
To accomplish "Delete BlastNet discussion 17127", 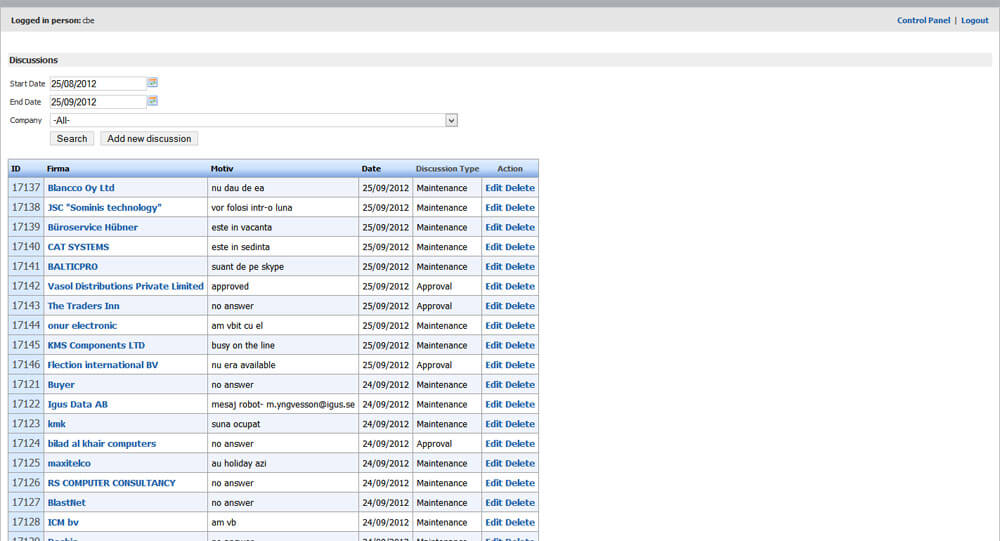I will click(x=520, y=503).
